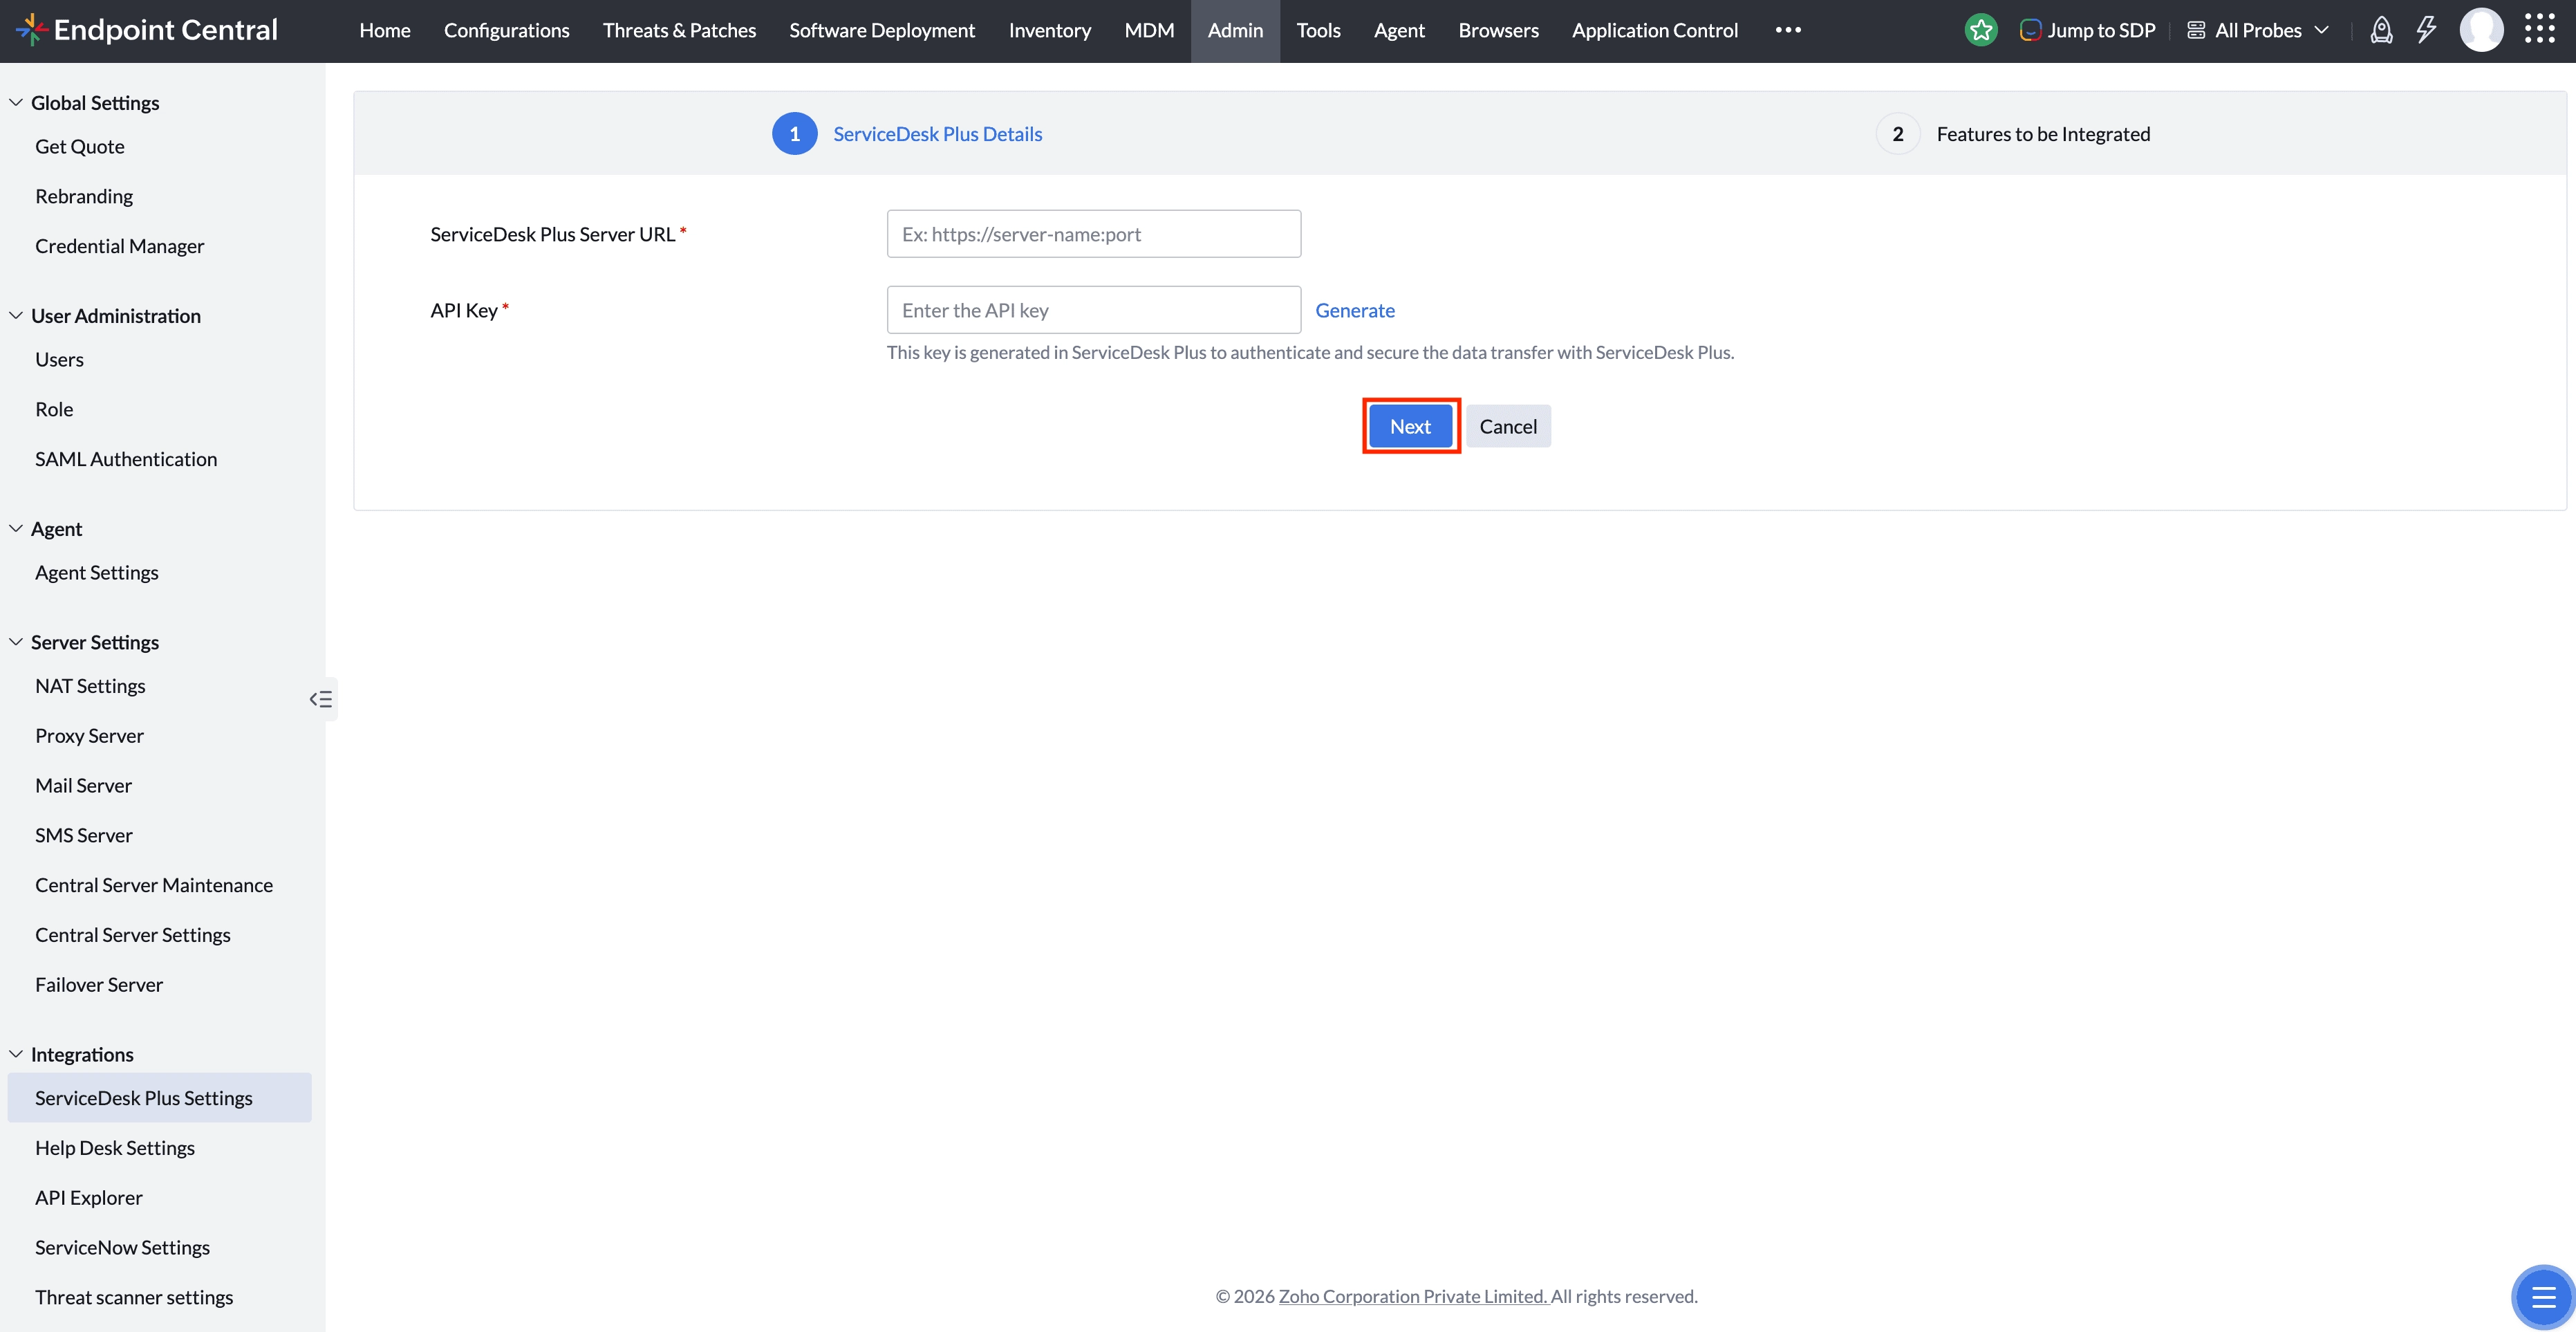2576x1332 pixels.
Task: Click Jump to SDP
Action: (x=2088, y=30)
